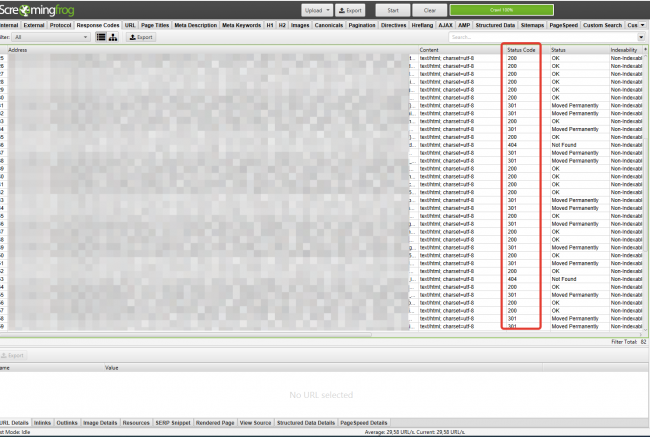The width and height of the screenshot is (650, 437).
Task: Click the Export button beside the filter
Action: coord(141,37)
